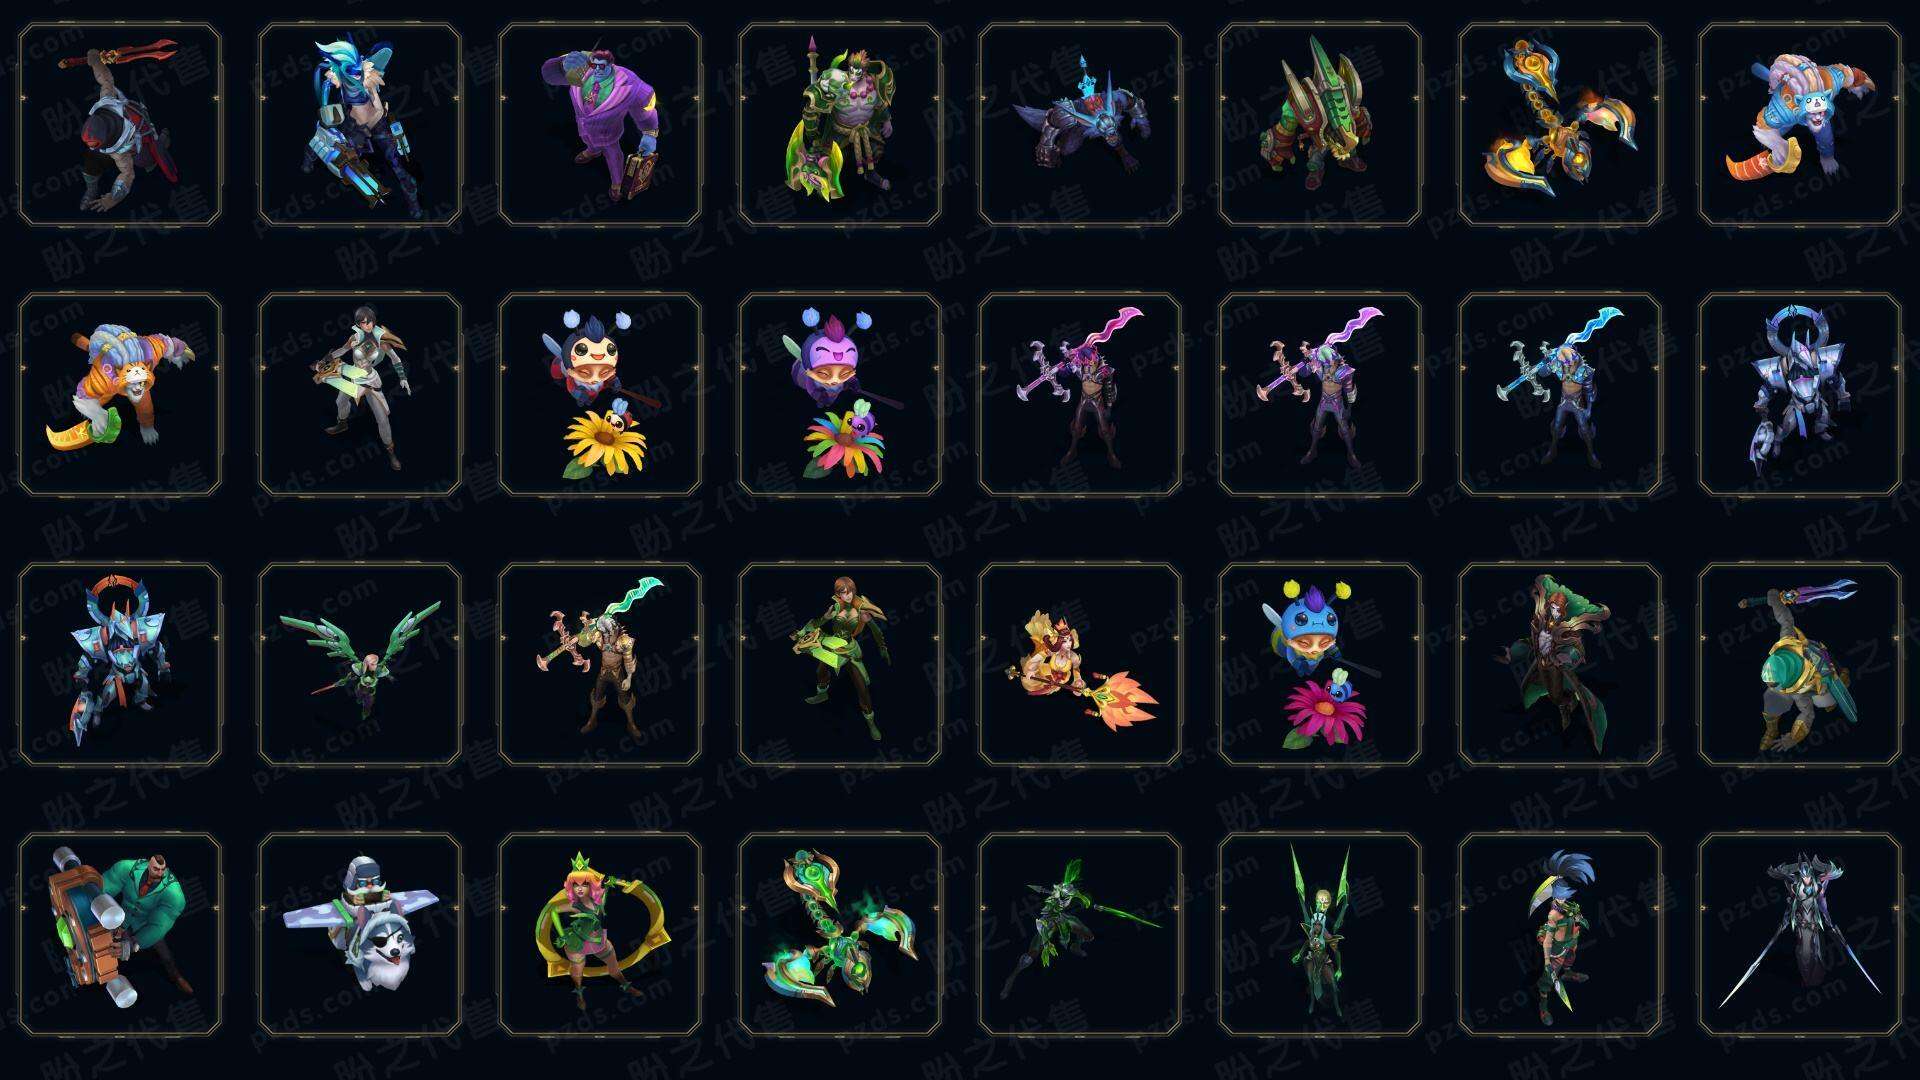Open the Corki riding a husky plane
The image size is (1920, 1080).
(360, 935)
